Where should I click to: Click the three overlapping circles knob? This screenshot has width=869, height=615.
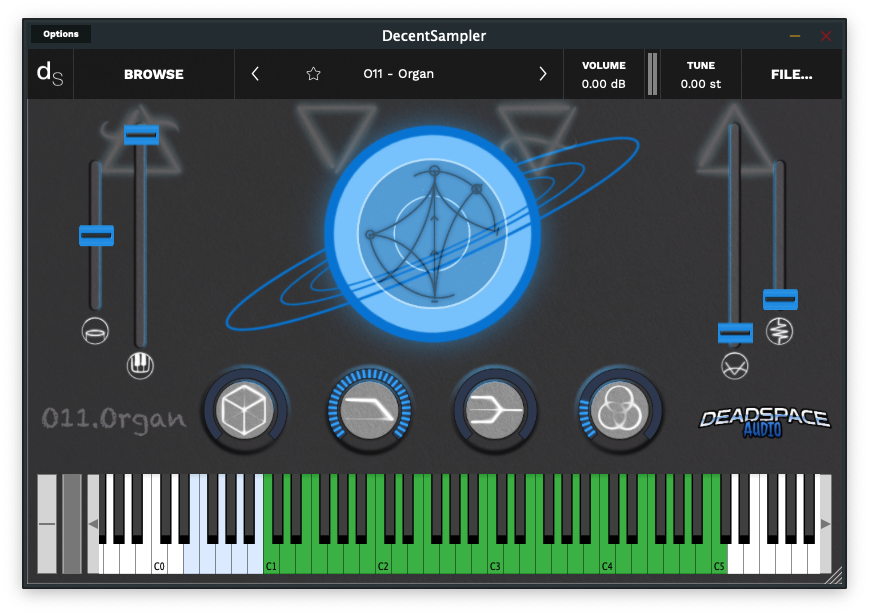(620, 411)
